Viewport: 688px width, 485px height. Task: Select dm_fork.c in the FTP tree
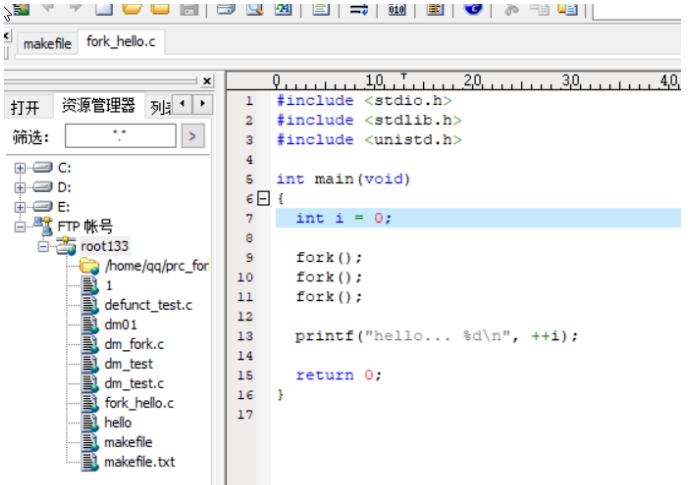pyautogui.click(x=133, y=344)
